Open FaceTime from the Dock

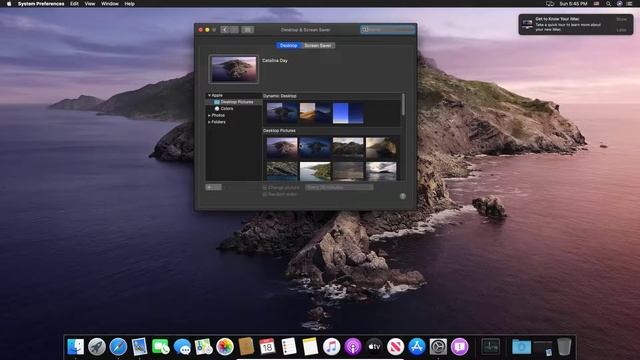(161, 347)
